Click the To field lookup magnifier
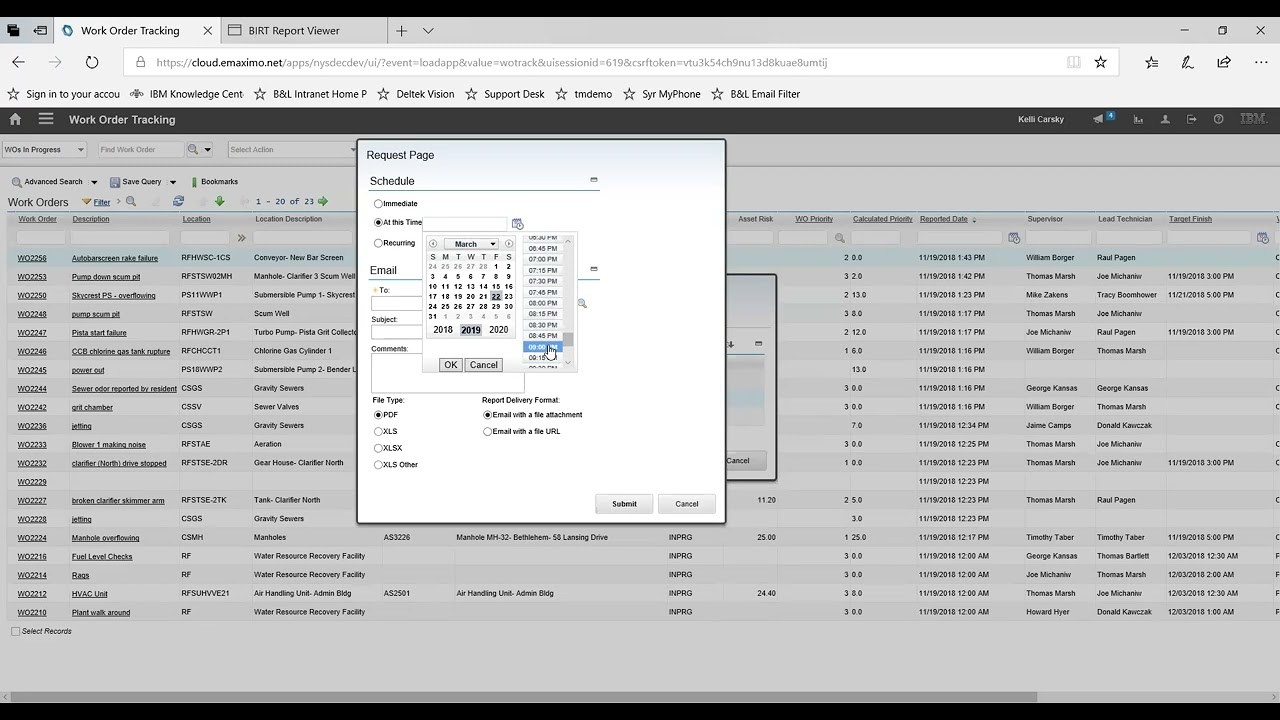 [581, 303]
